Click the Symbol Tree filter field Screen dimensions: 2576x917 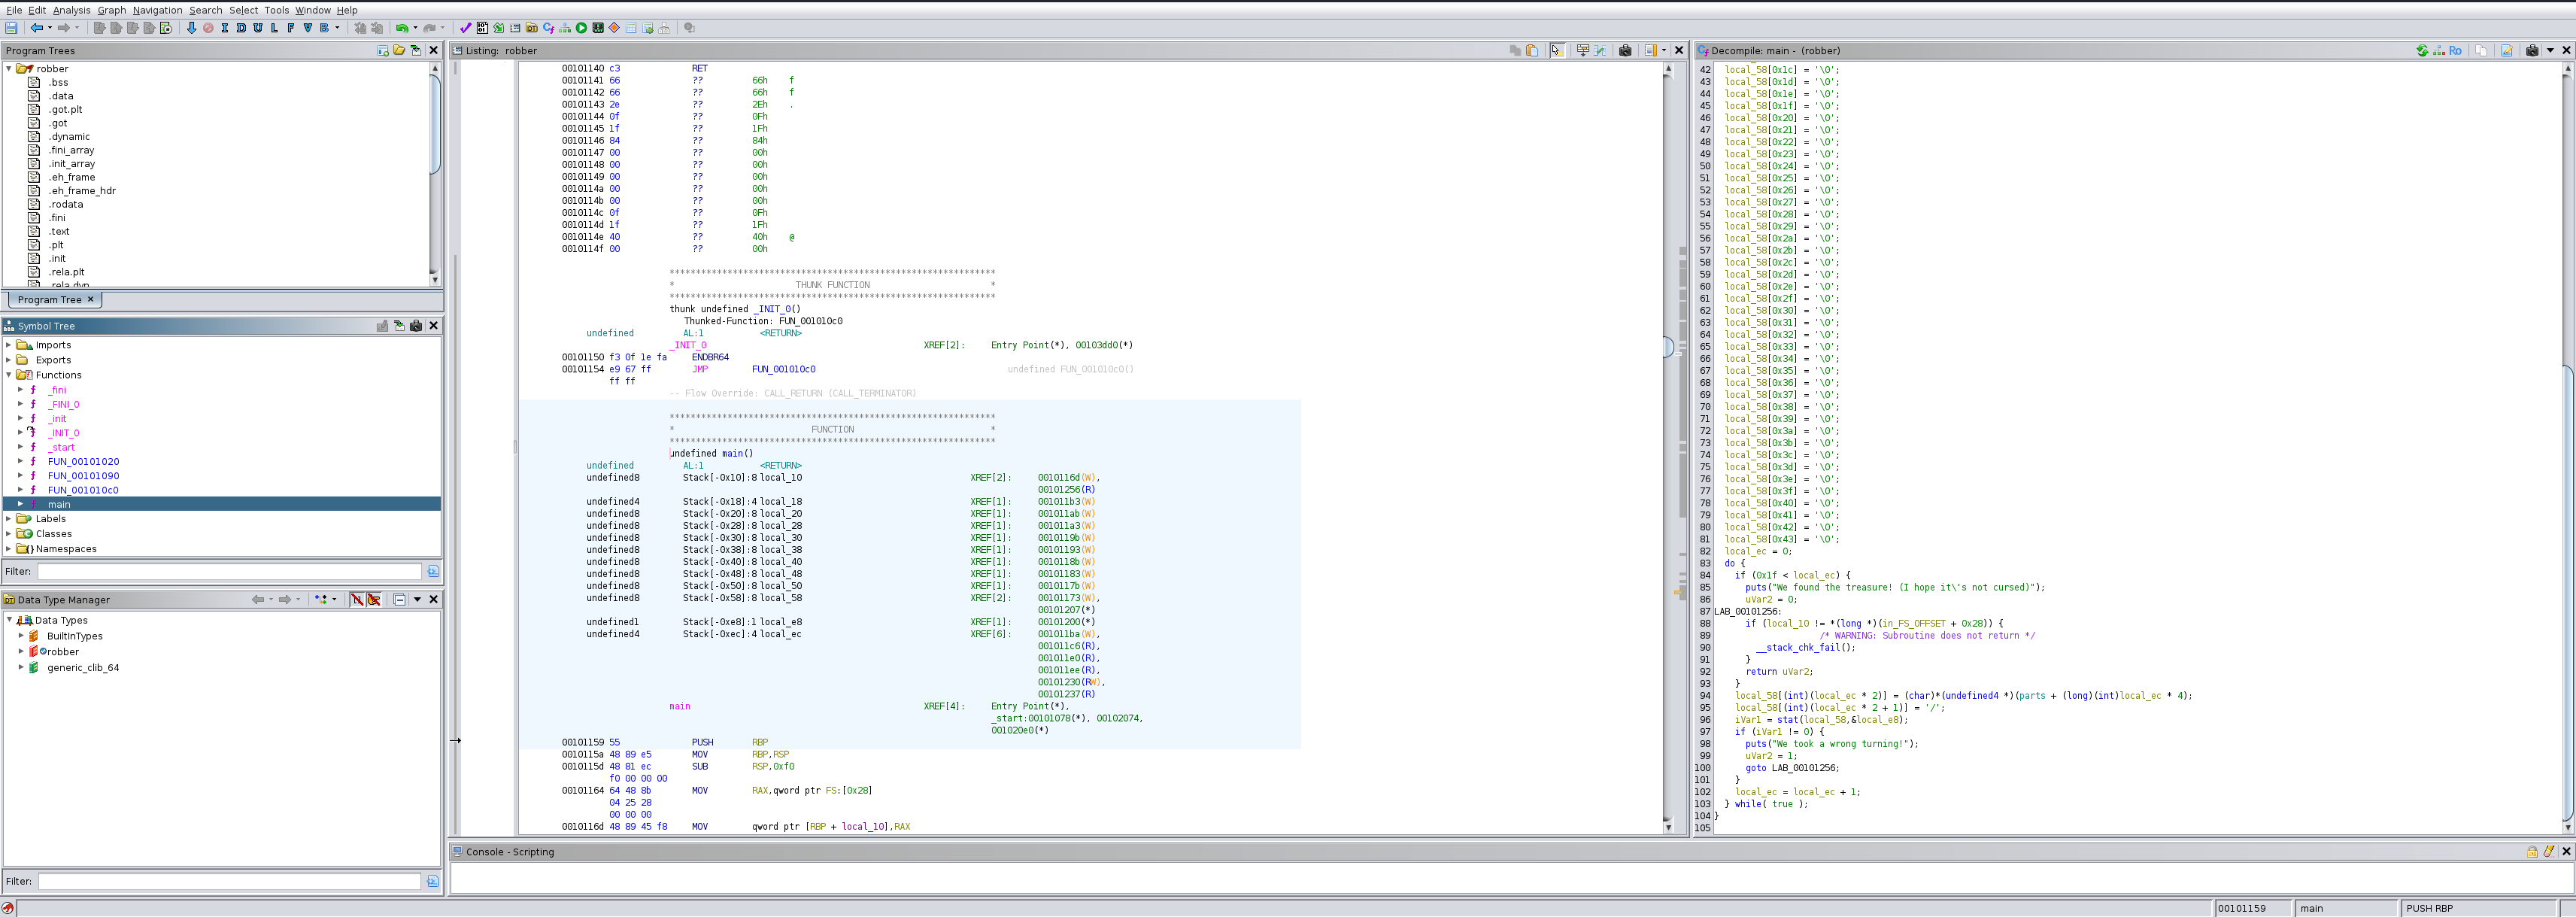coord(229,571)
